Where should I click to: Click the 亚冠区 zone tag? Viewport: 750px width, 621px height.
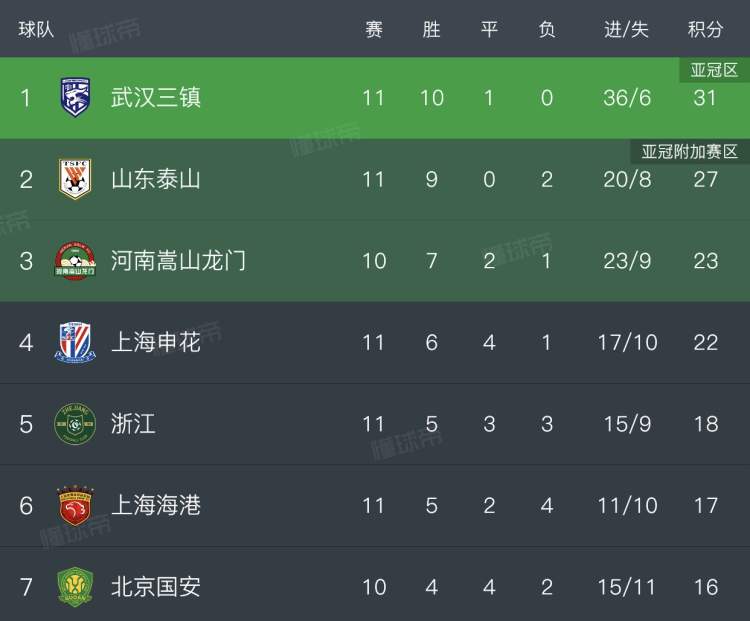click(x=714, y=70)
